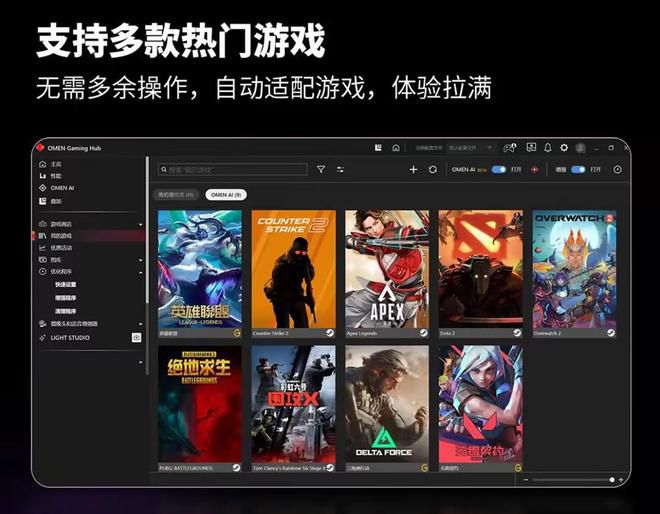Click Steam icon on Overwatch 2 card

tap(611, 333)
